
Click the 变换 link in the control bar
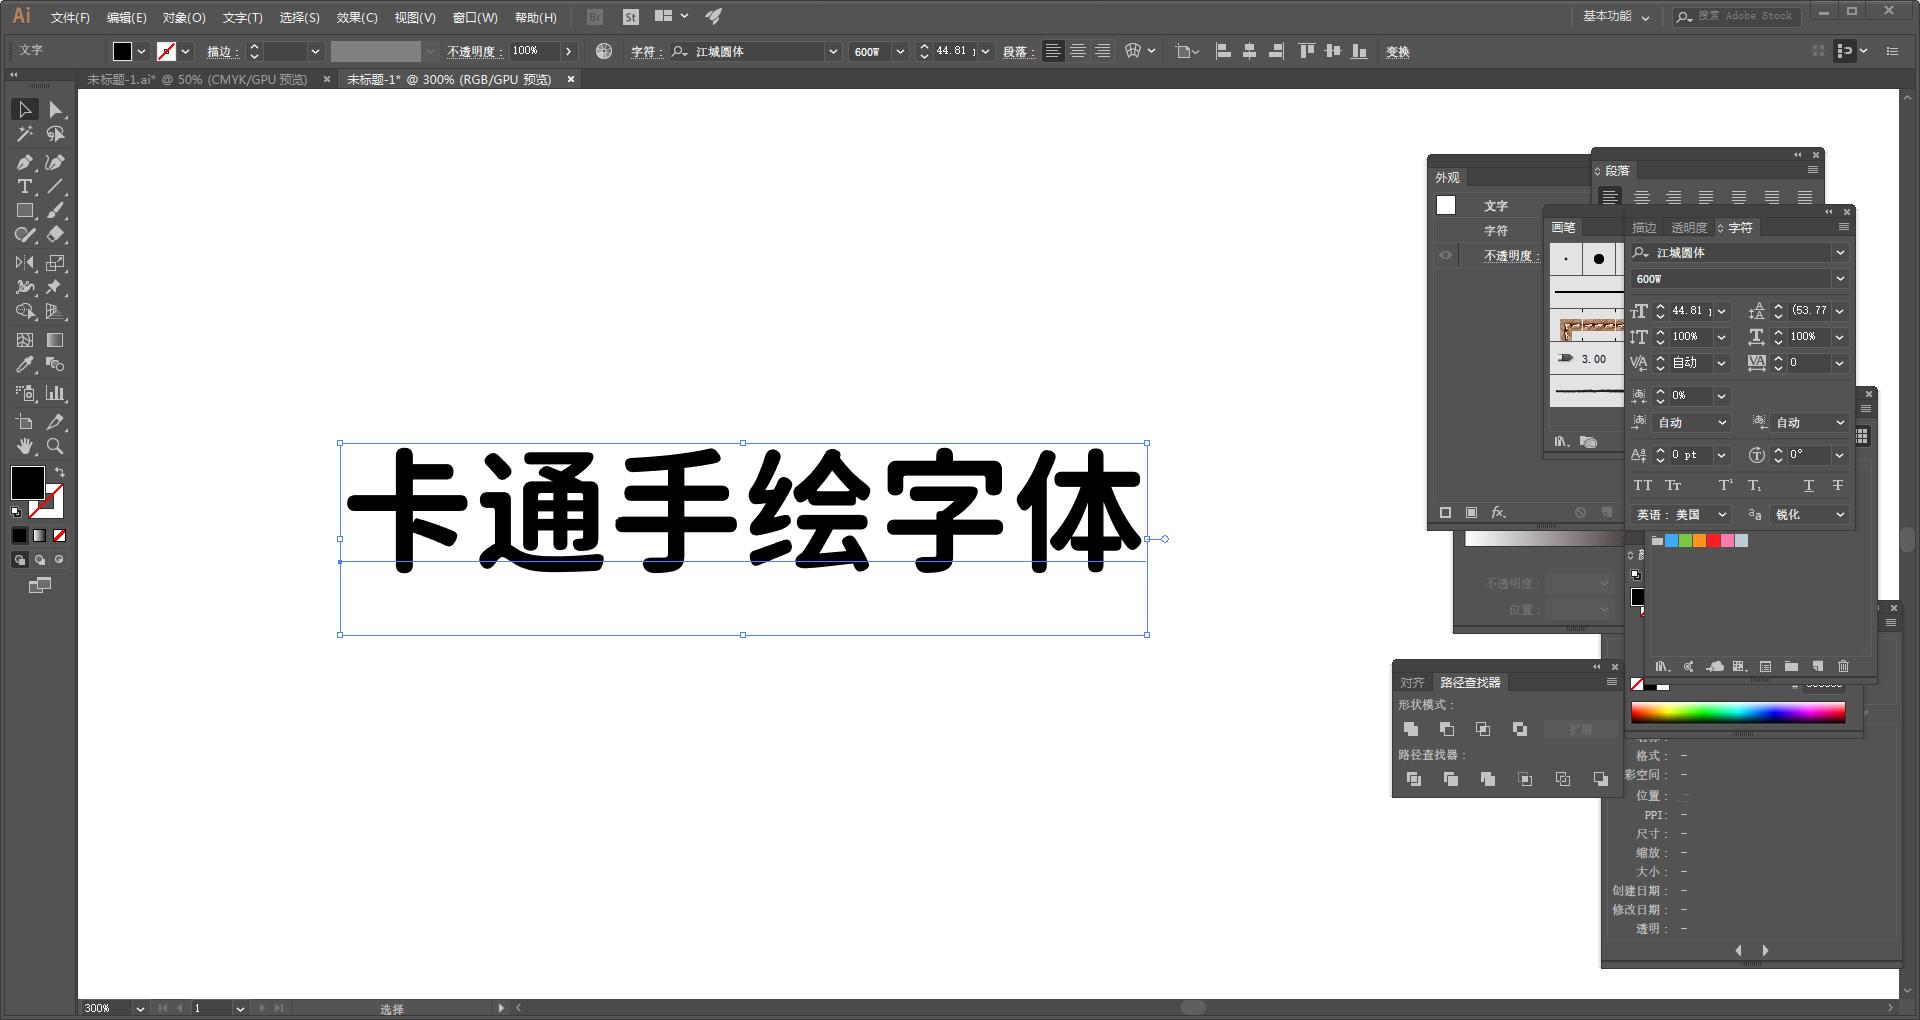pos(1398,51)
